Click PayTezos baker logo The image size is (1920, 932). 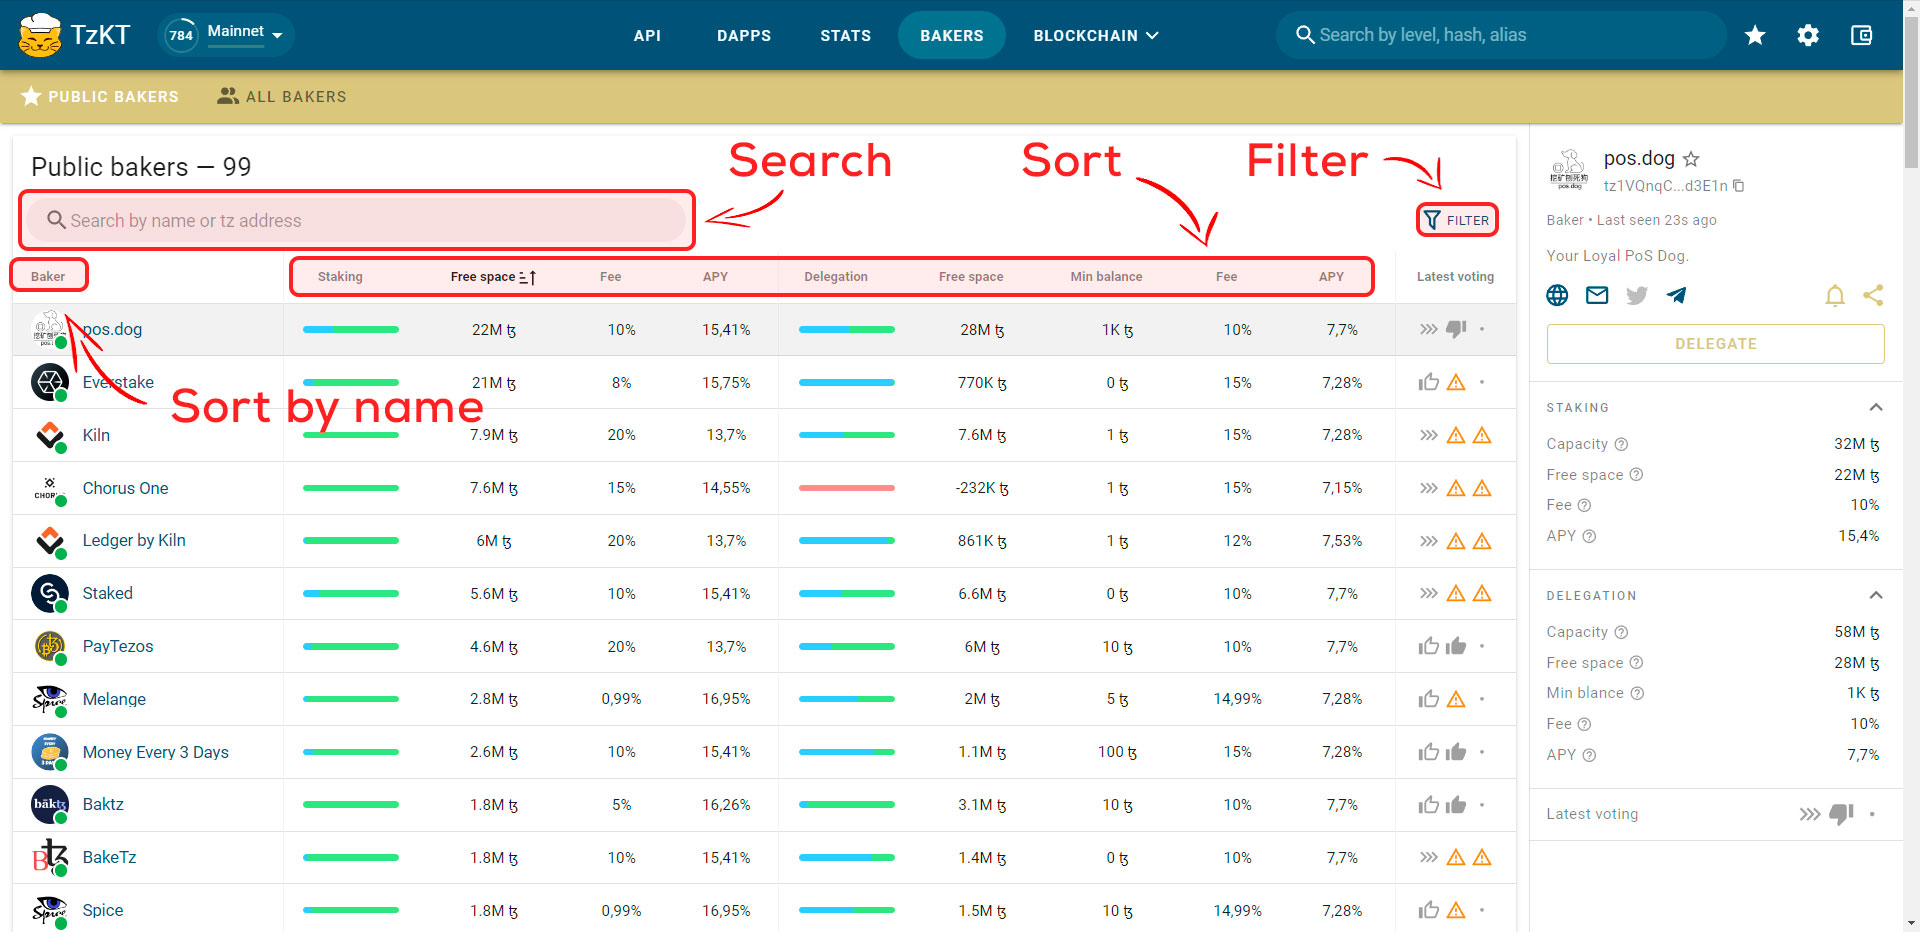coord(50,646)
